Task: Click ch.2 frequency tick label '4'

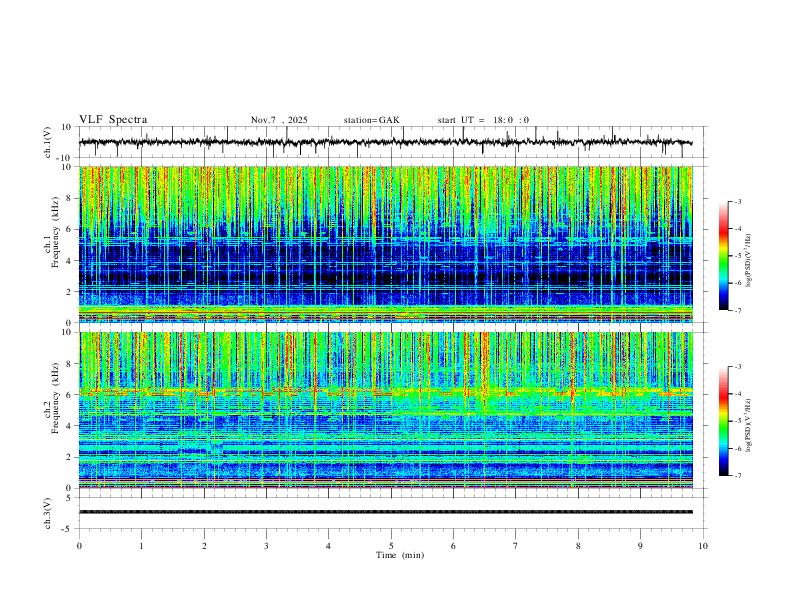Action: pyautogui.click(x=71, y=426)
